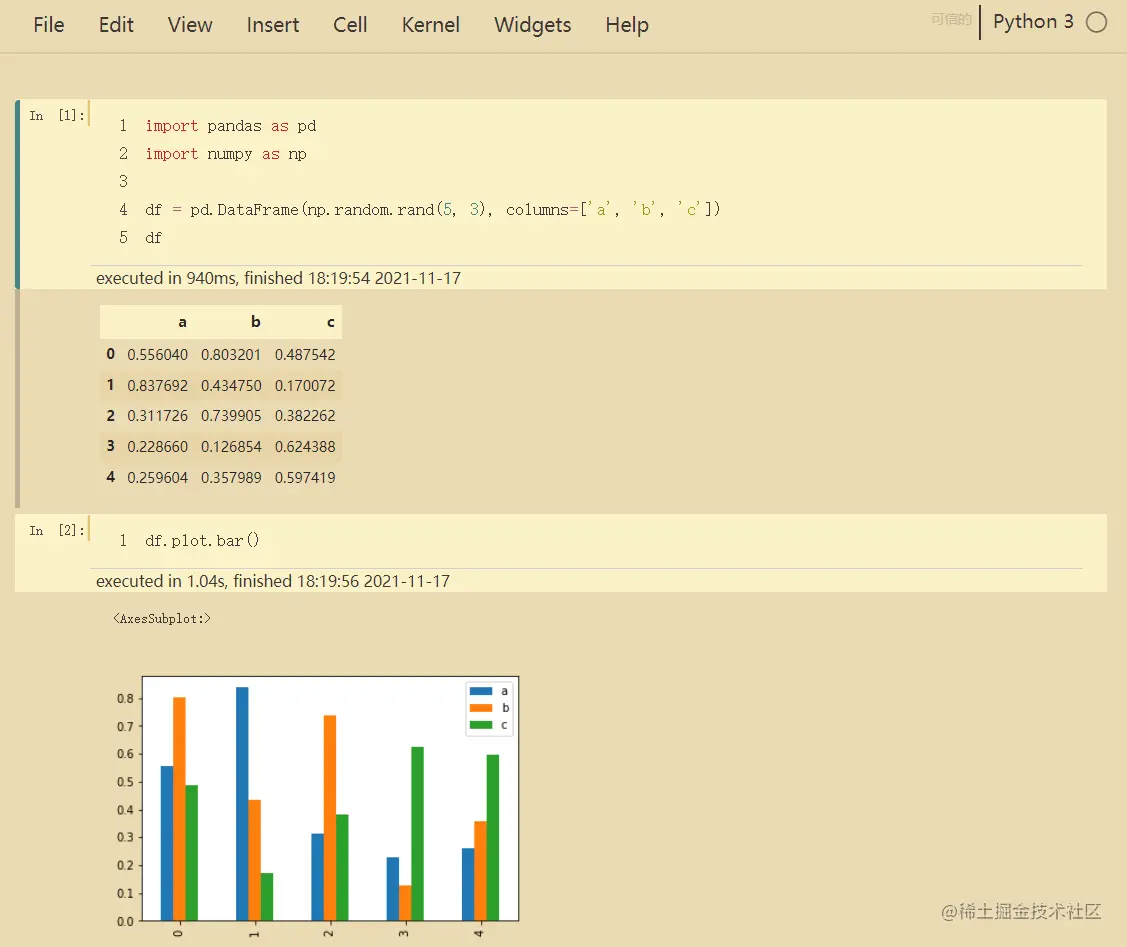Click the green 'c' legend swatch
The height and width of the screenshot is (947, 1127).
[x=481, y=725]
